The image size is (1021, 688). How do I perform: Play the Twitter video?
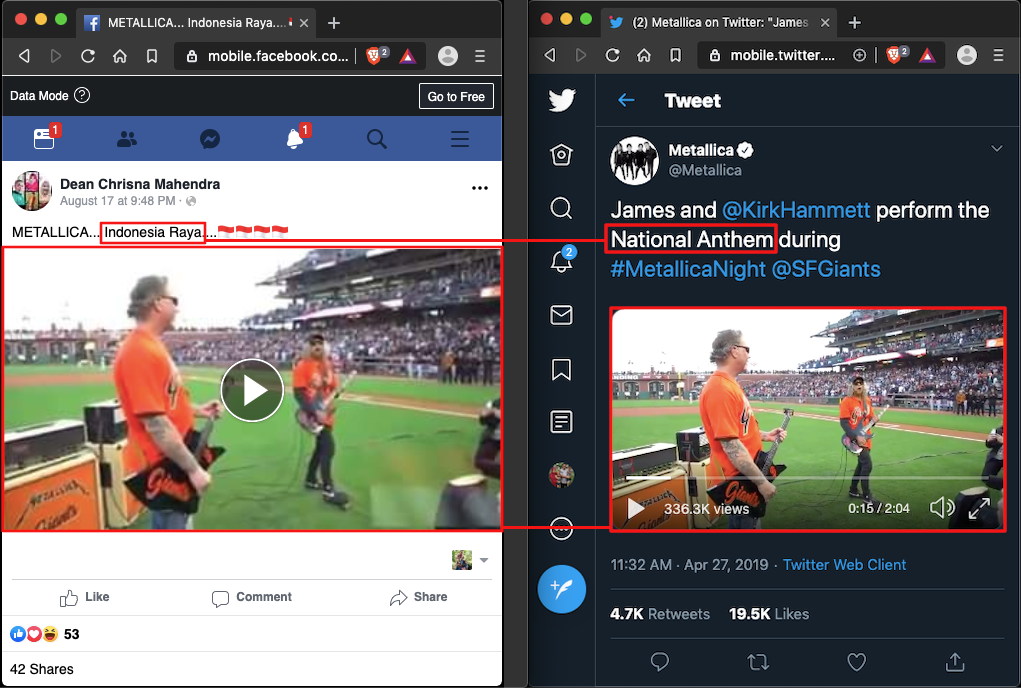[x=636, y=508]
